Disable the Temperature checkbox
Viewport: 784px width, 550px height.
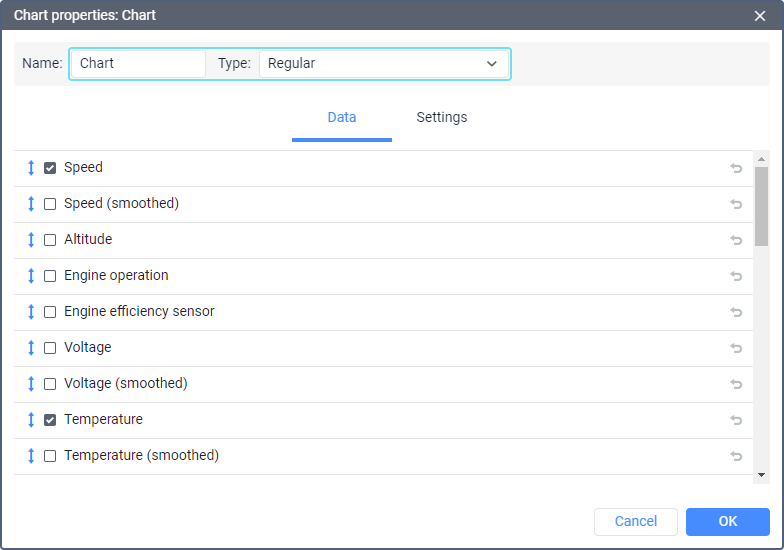(50, 420)
